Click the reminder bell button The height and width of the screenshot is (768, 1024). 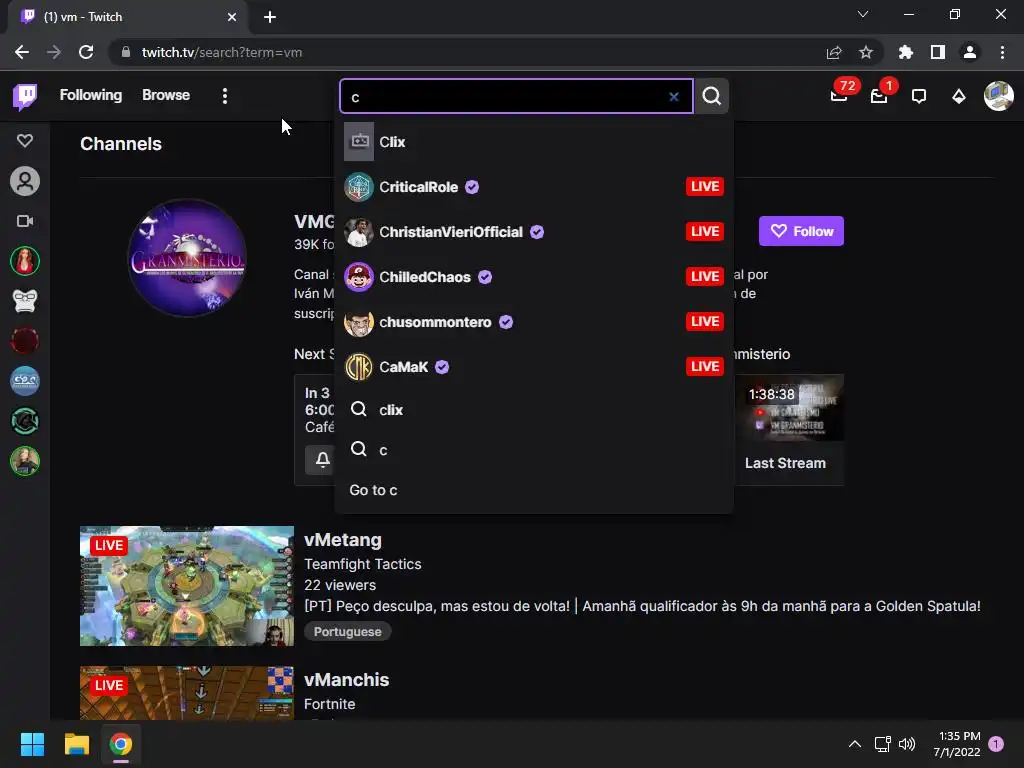point(323,460)
